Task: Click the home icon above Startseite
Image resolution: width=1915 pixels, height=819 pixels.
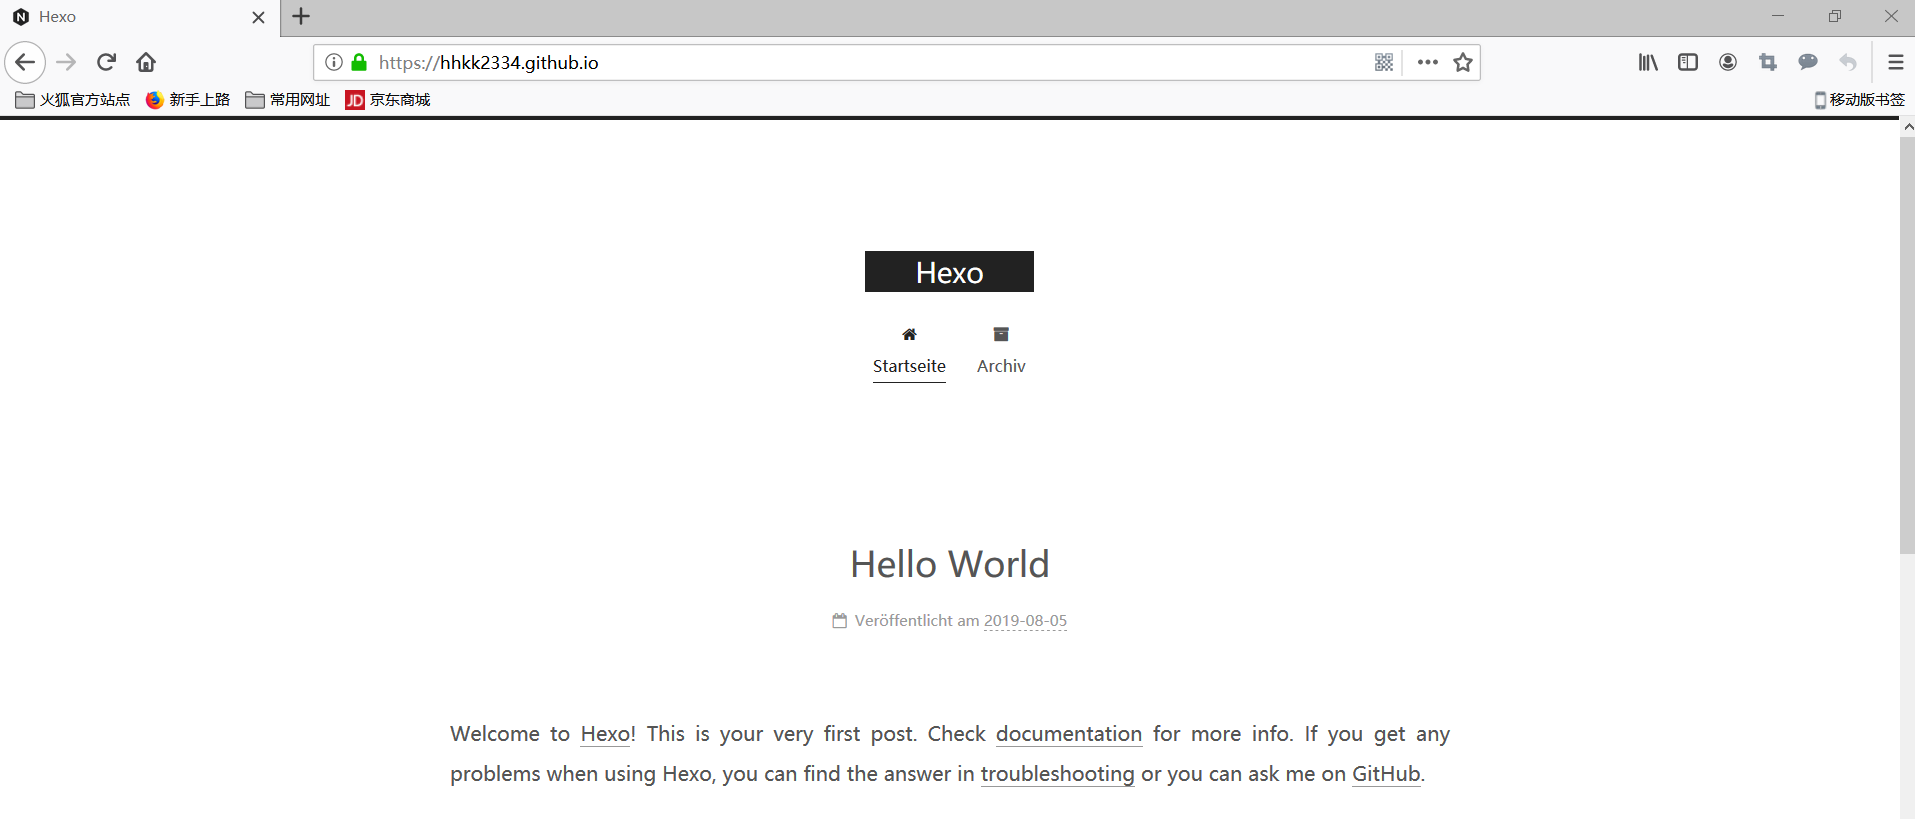Action: tap(909, 334)
